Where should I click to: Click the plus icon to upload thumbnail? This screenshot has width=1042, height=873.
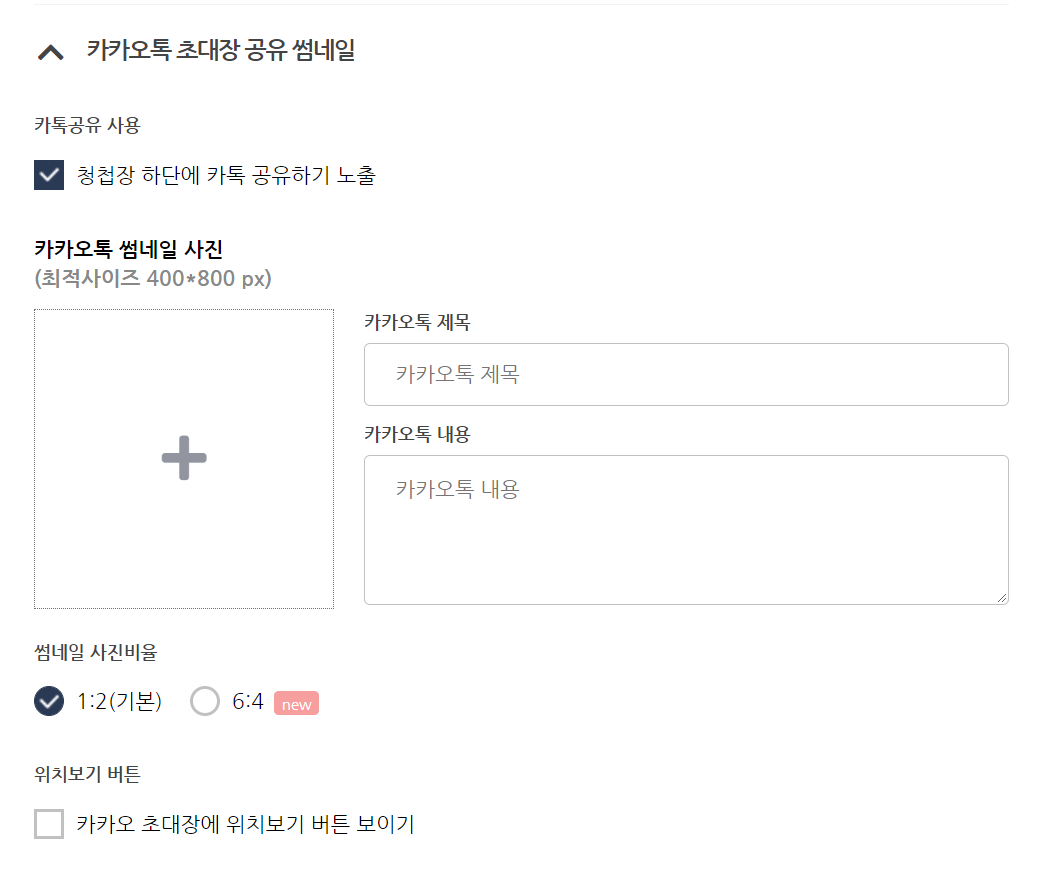[x=184, y=458]
